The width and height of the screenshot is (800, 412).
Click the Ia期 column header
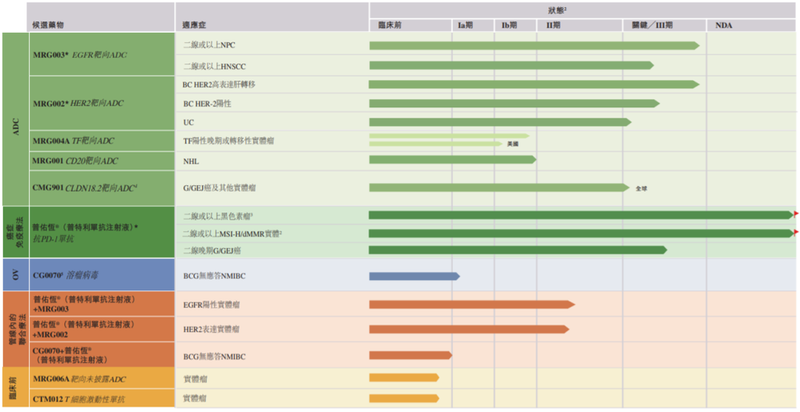tap(465, 24)
